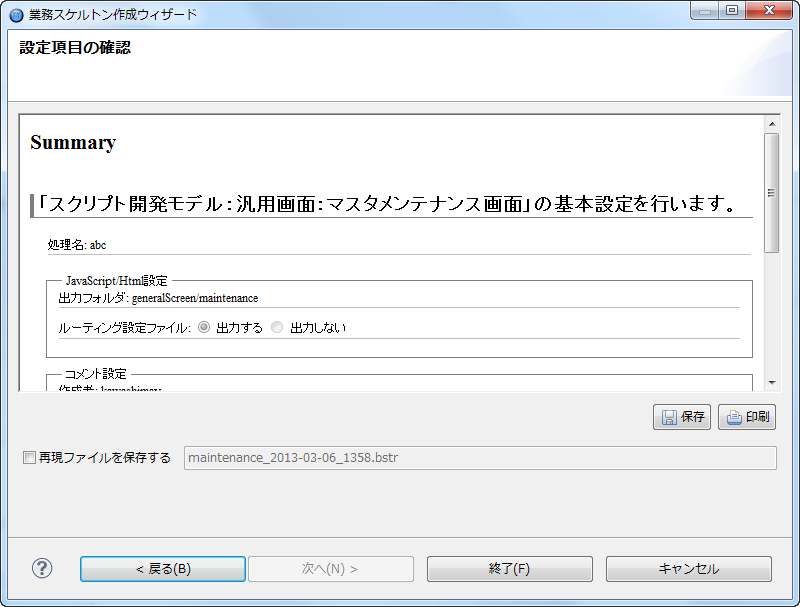800x607 pixels.
Task: Select the 出力する radio button
Action: (x=204, y=327)
